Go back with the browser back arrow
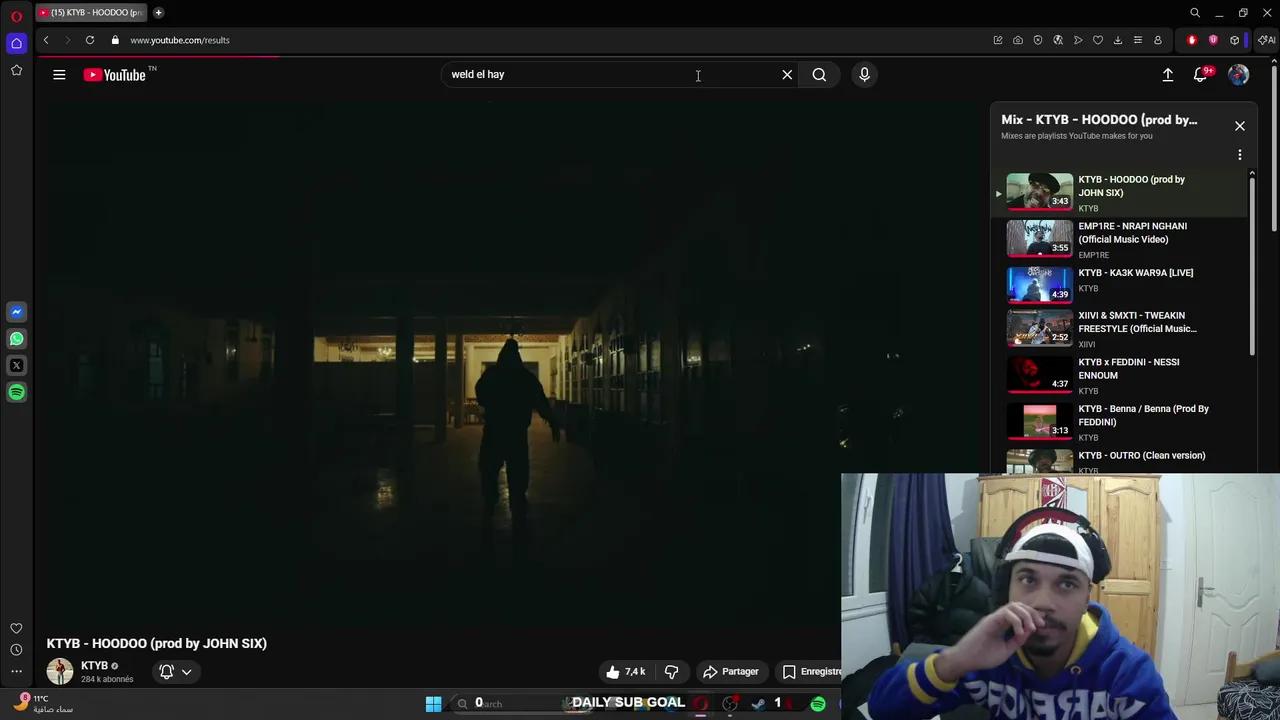The width and height of the screenshot is (1280, 720). click(46, 40)
